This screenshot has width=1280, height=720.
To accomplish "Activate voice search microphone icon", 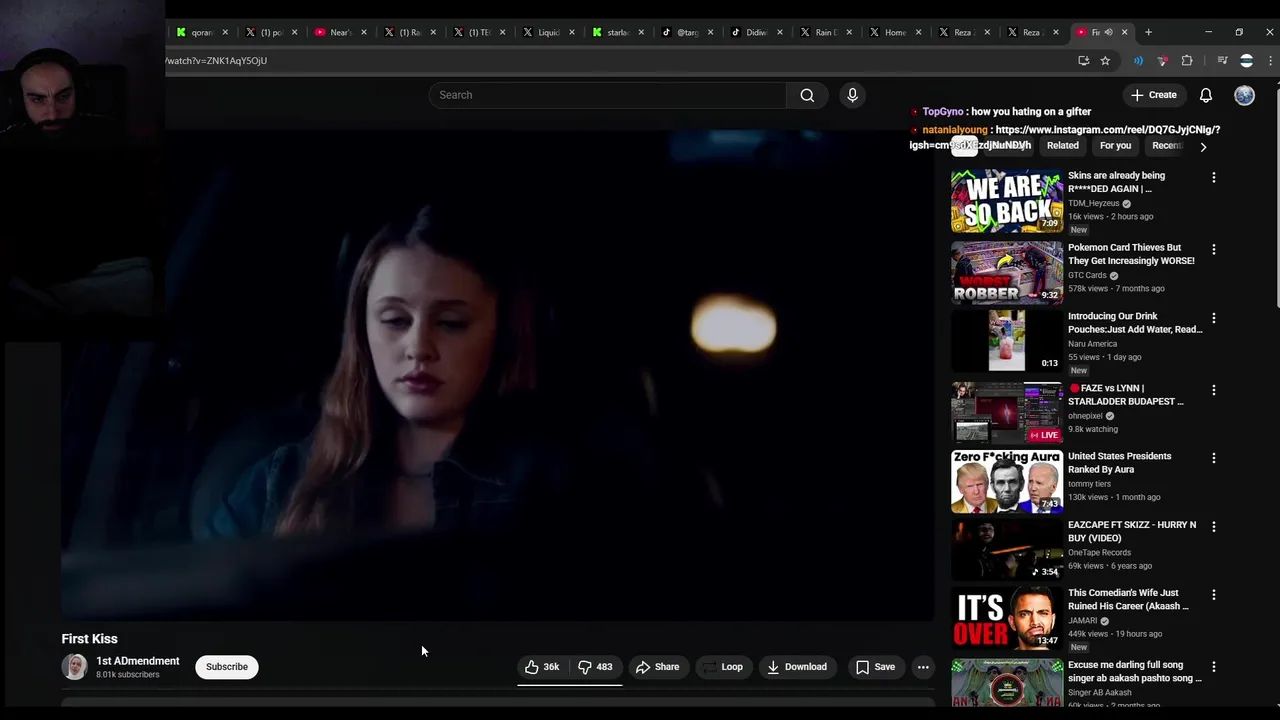I will [x=852, y=95].
